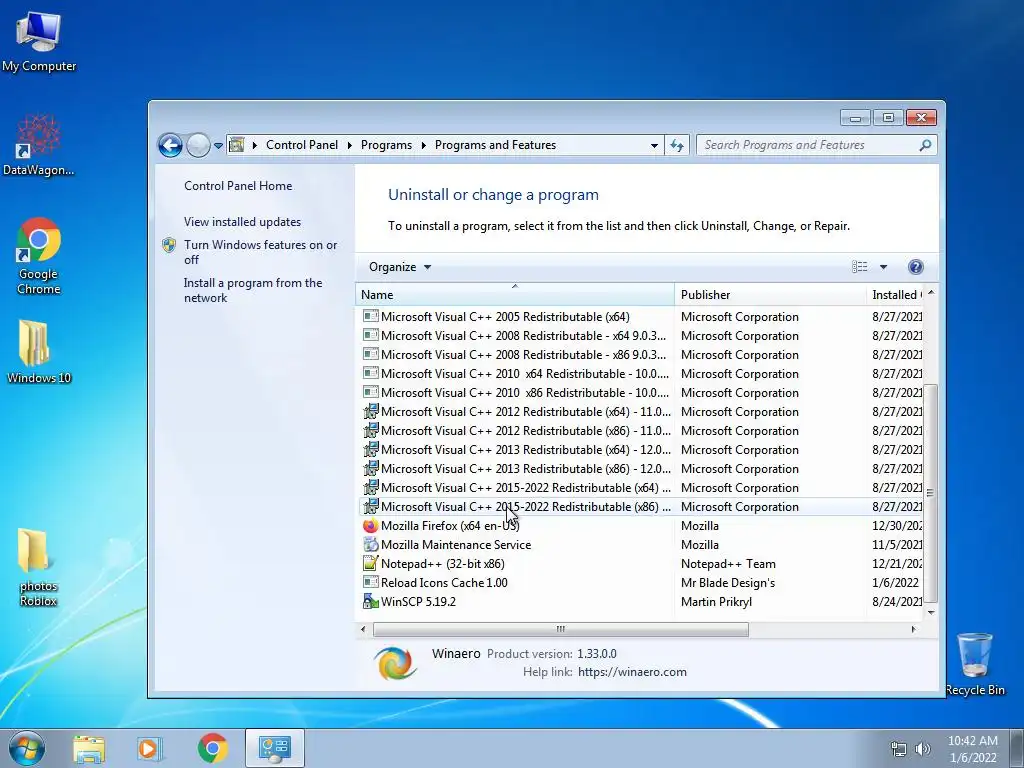
Task: Click the Mozilla Firefox program icon
Action: pos(370,526)
